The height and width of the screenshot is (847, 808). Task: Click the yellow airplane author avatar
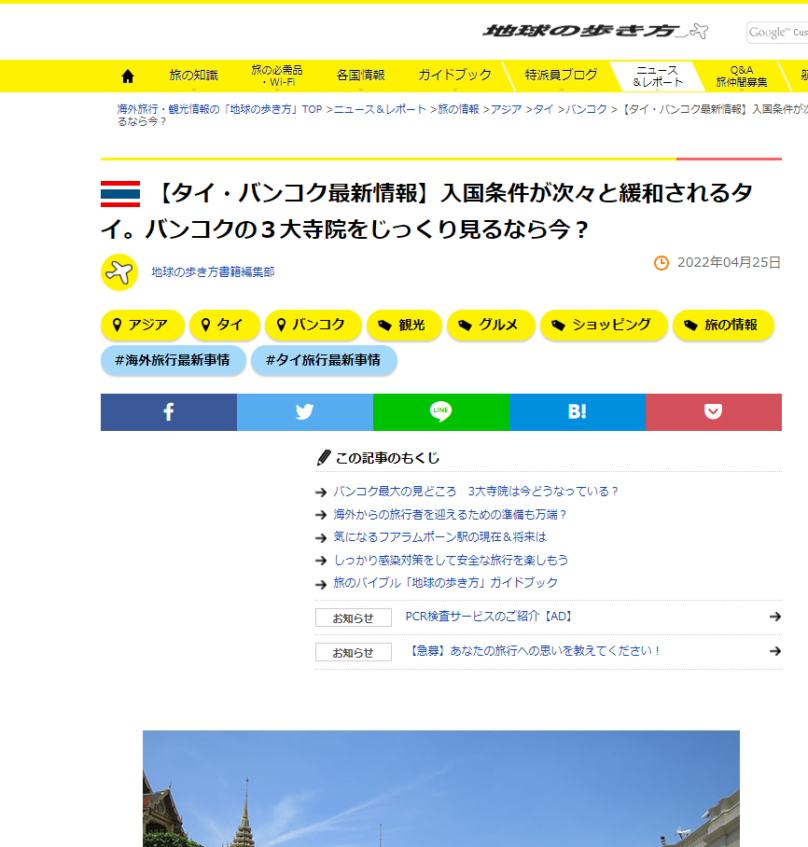(x=119, y=271)
